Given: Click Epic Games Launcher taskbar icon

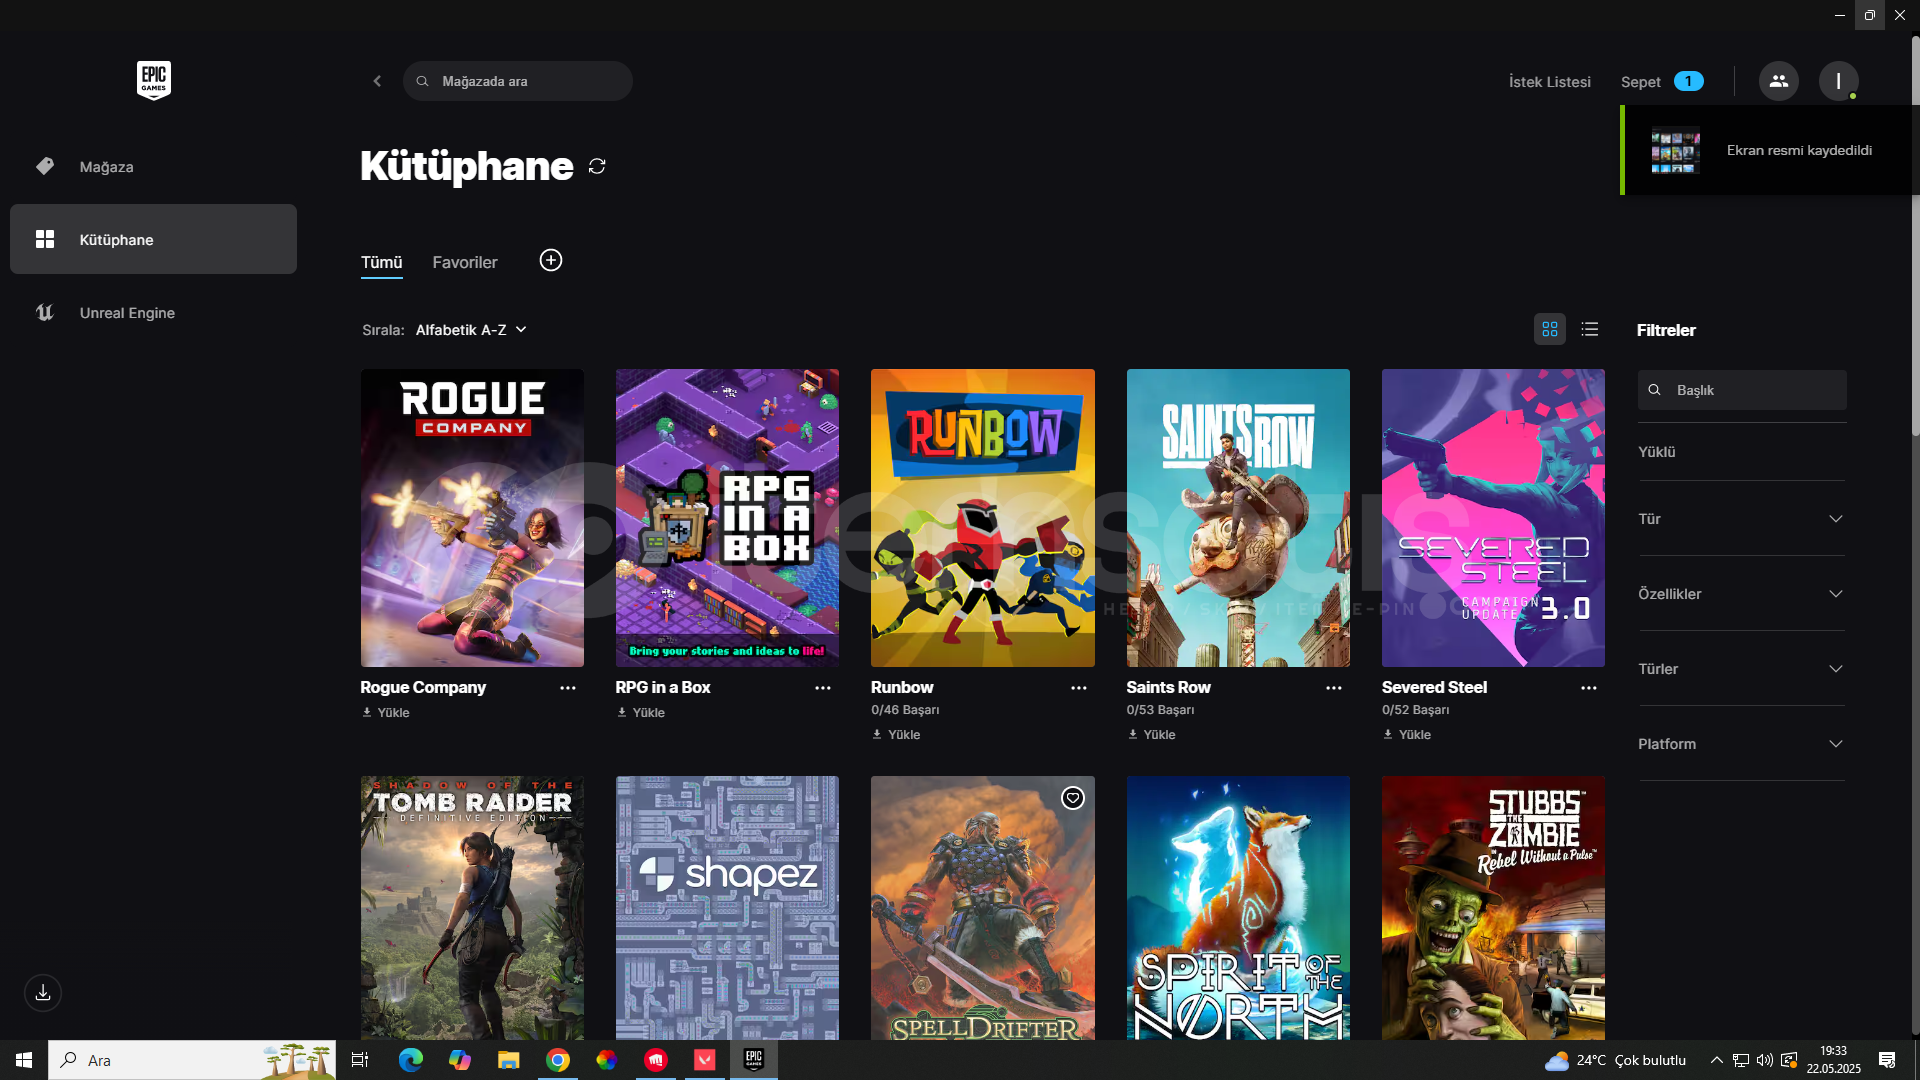Looking at the screenshot, I should (754, 1060).
